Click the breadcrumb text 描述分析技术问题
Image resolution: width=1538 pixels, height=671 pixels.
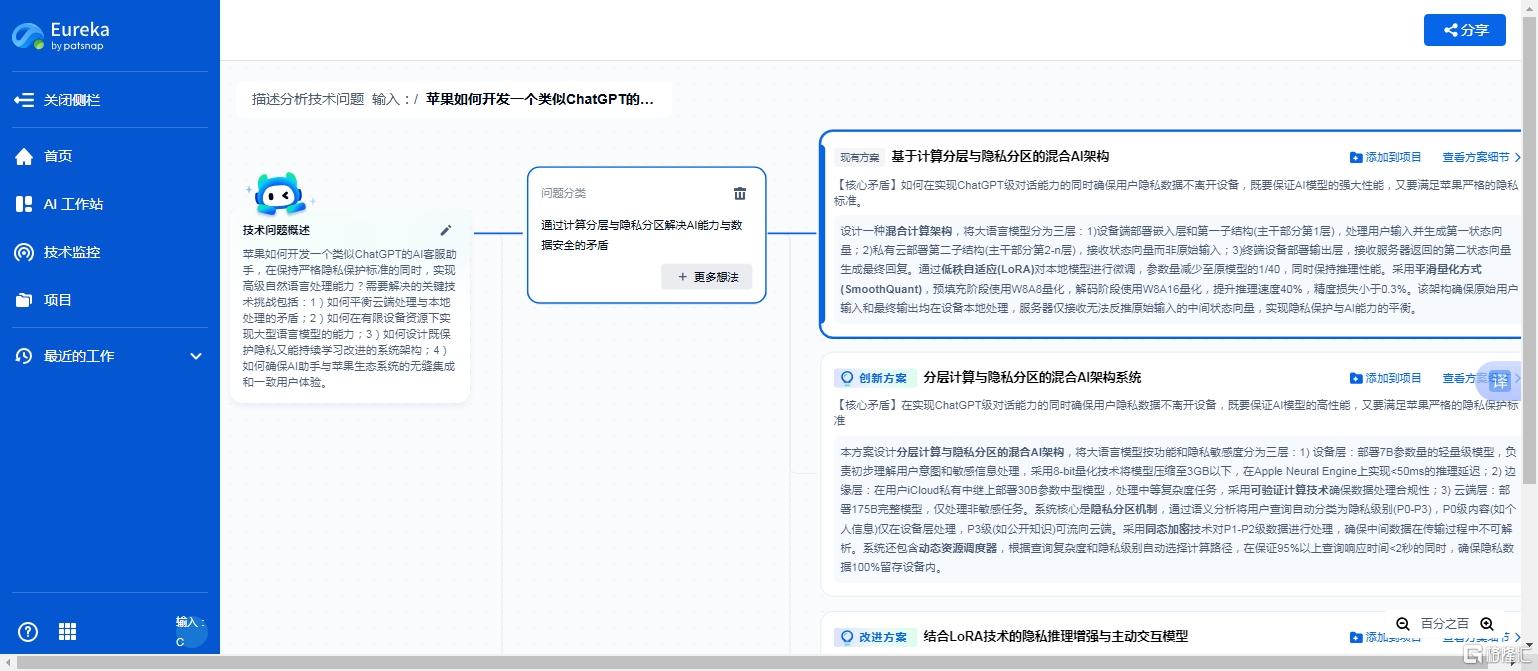pyautogui.click(x=307, y=99)
